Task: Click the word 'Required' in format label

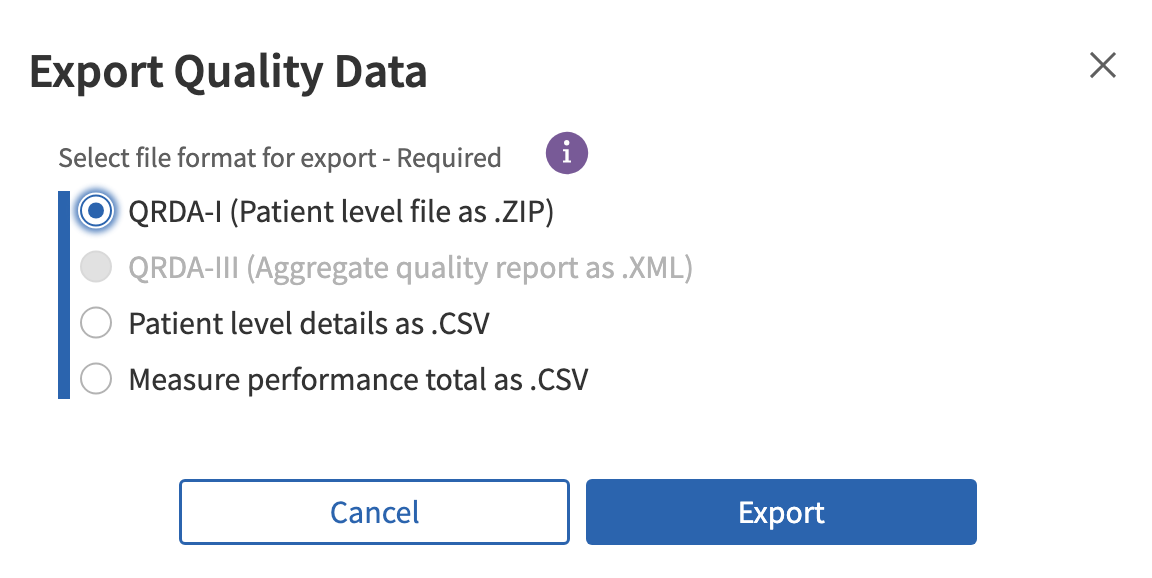Action: coord(449,158)
